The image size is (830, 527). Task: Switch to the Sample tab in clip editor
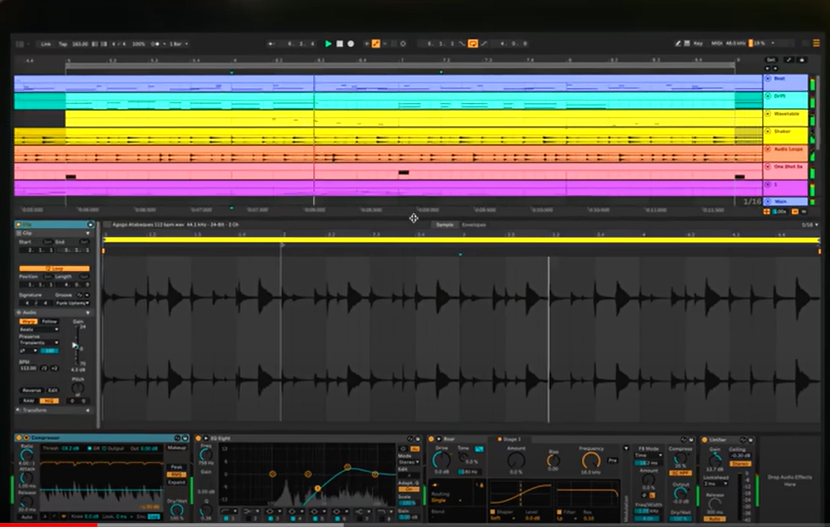(x=445, y=225)
